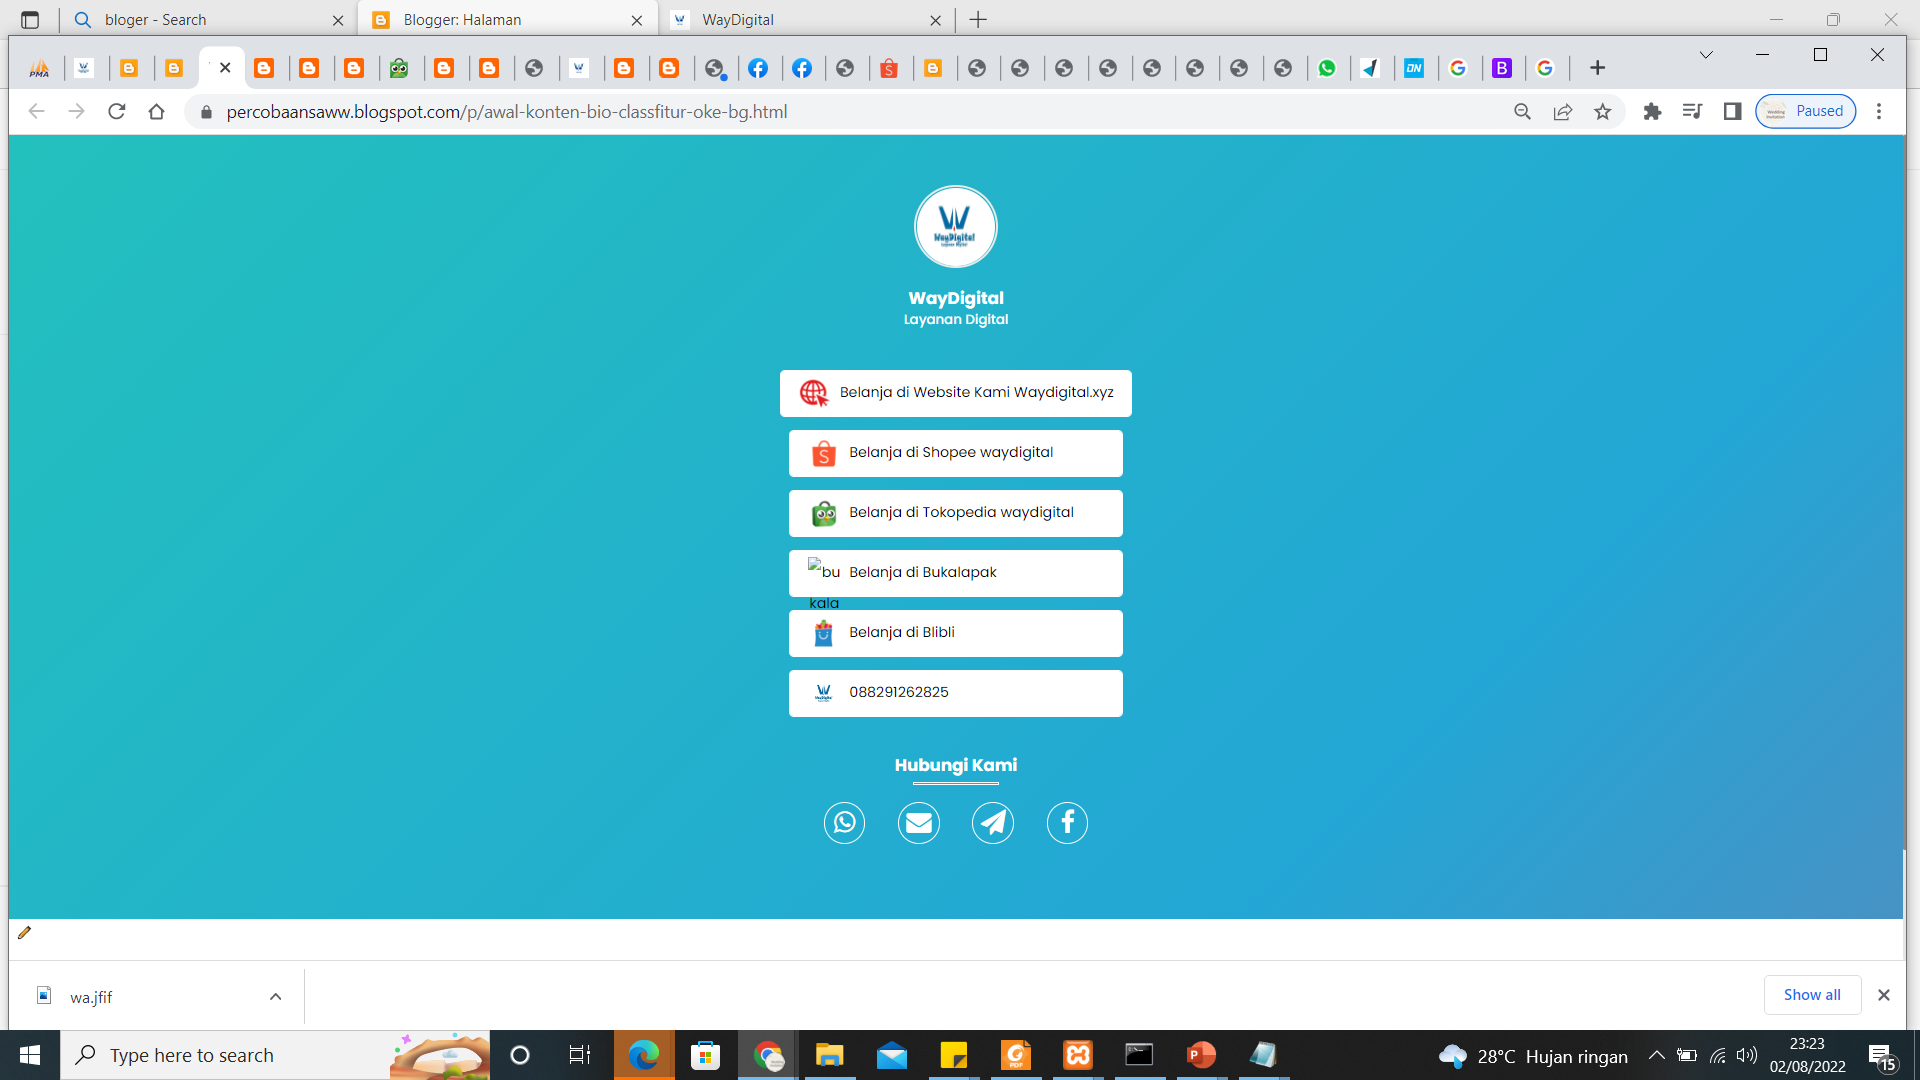Open weather widget 28°C Hujan ringan
Image resolution: width=1920 pixels, height=1080 pixels.
point(1534,1056)
